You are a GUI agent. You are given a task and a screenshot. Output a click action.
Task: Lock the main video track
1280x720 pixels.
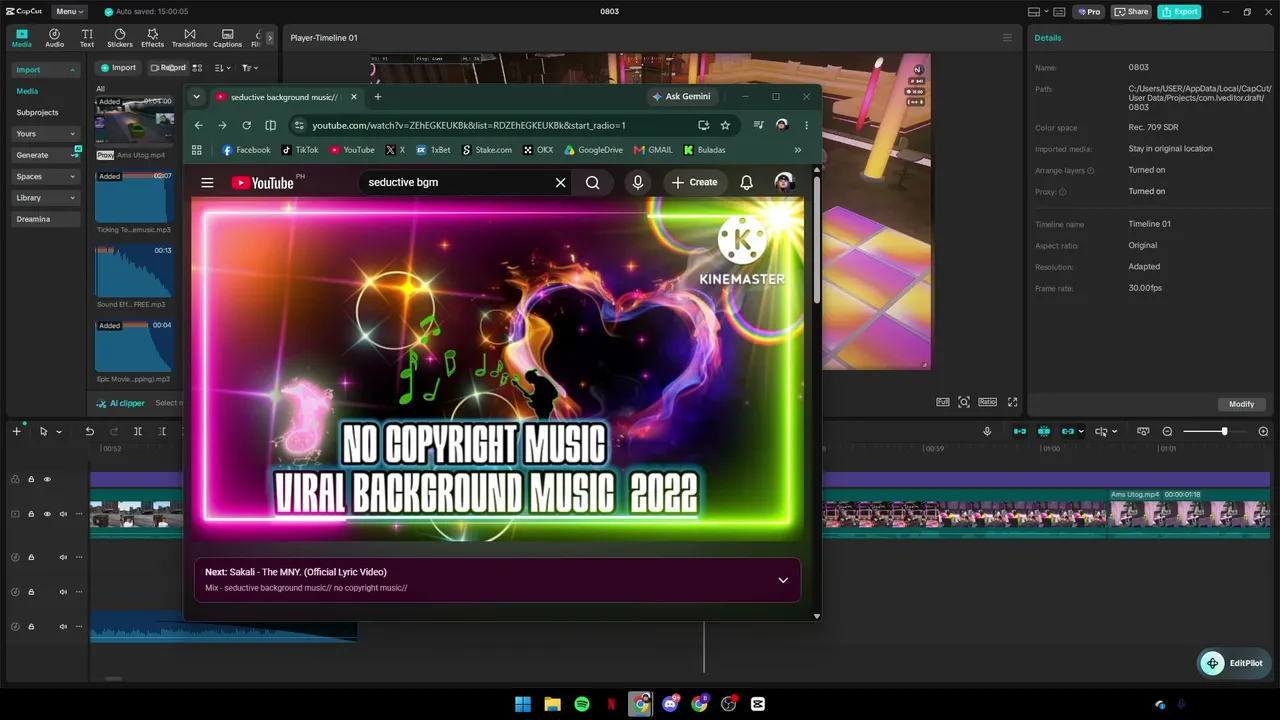[31, 514]
